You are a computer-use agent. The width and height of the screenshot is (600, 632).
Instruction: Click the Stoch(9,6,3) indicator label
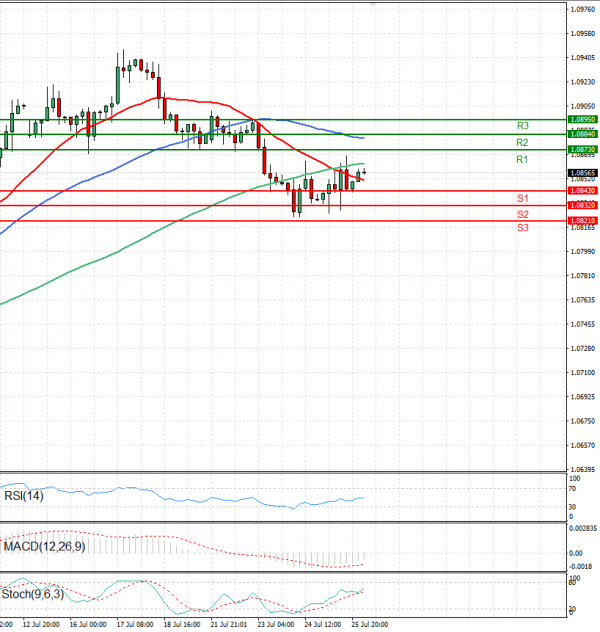point(33,594)
